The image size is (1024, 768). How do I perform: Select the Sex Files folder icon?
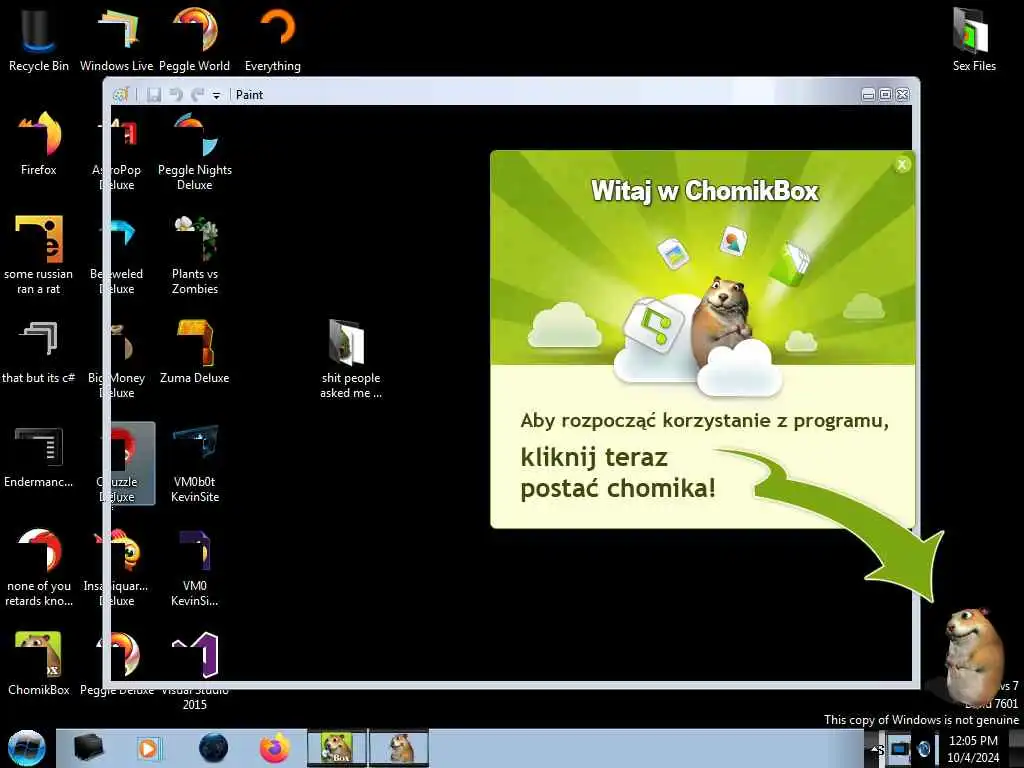(x=974, y=39)
